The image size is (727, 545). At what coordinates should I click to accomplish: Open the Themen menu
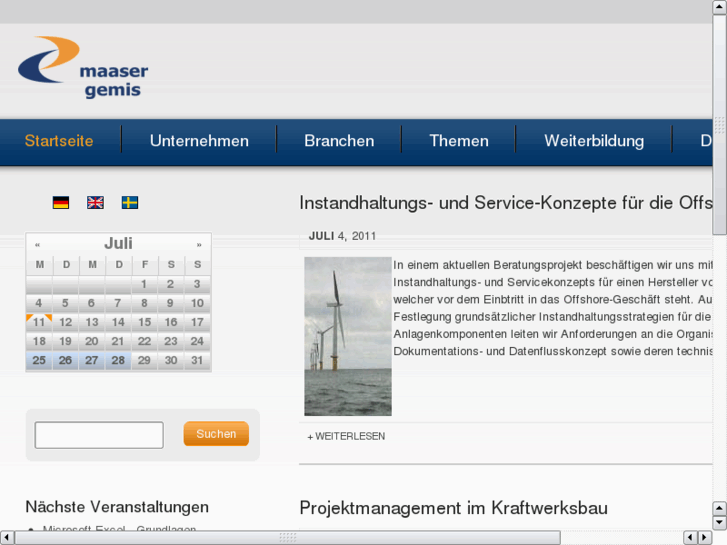pos(459,141)
